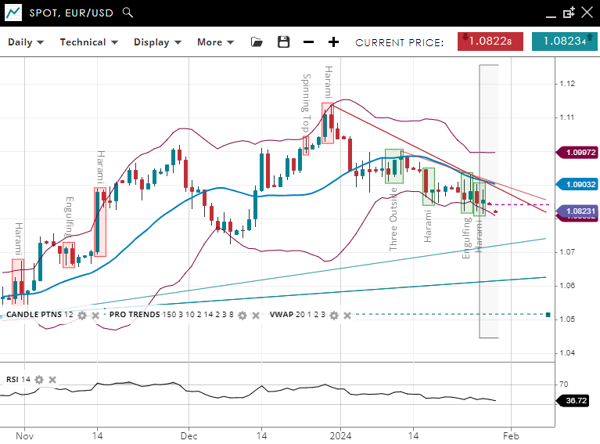Viewport: 600px width, 444px height.
Task: Remove the Candle Ptns indicator
Action: pyautogui.click(x=95, y=315)
